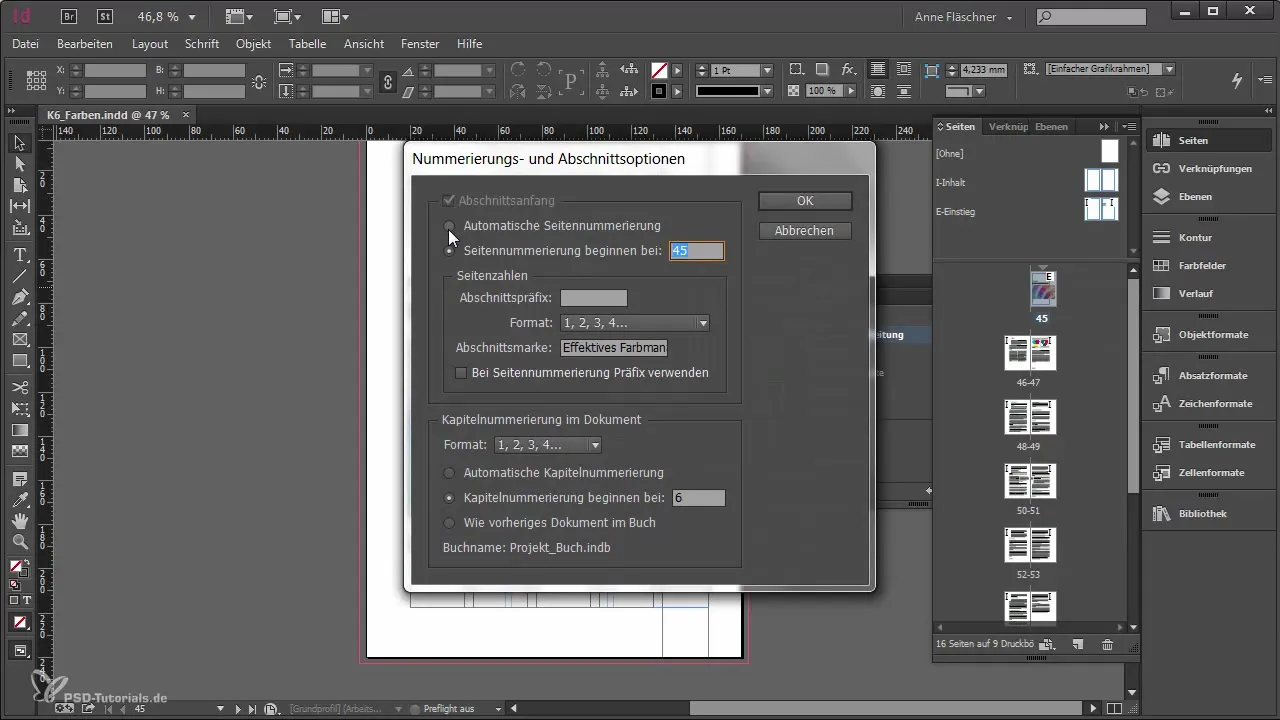
Task: Switch to Verknüpfungen tab in panel
Action: click(x=1008, y=127)
